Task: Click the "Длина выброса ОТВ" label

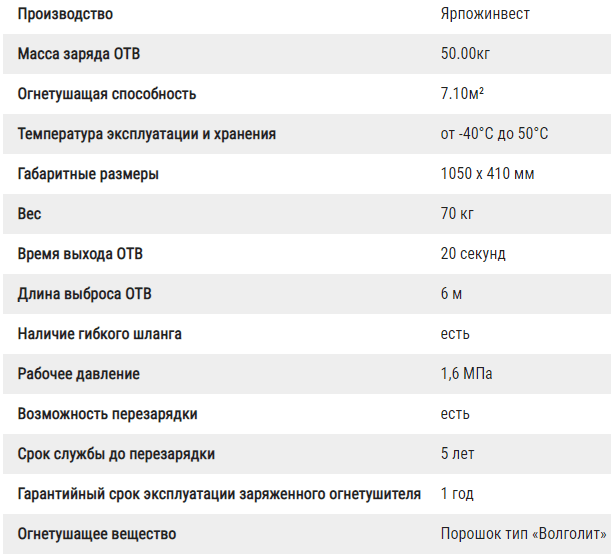Action: [85, 294]
